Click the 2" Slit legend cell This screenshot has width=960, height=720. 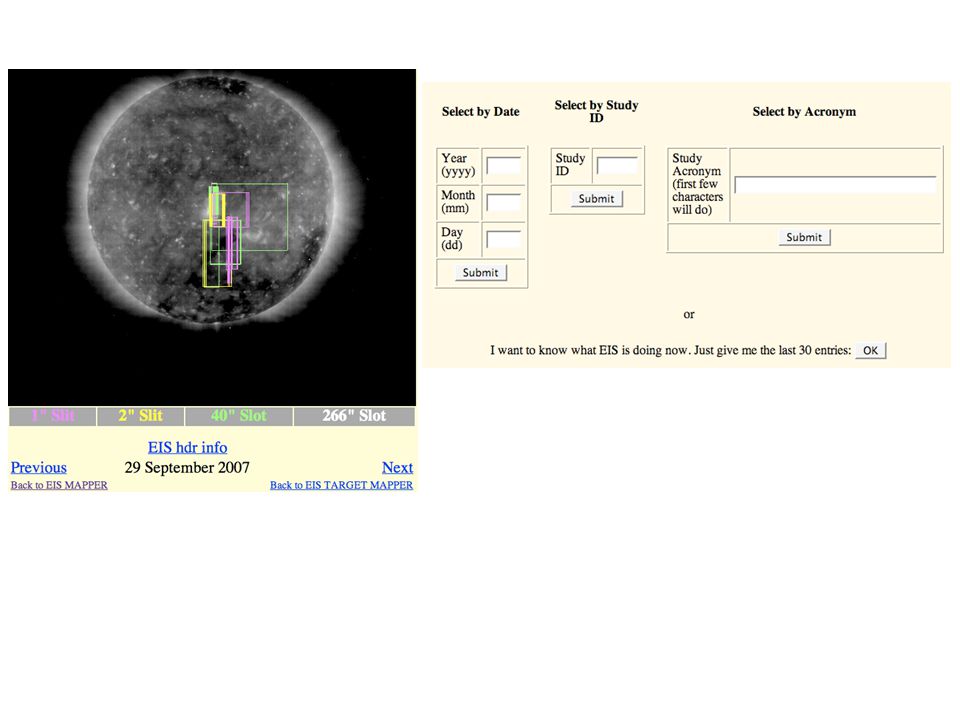140,416
